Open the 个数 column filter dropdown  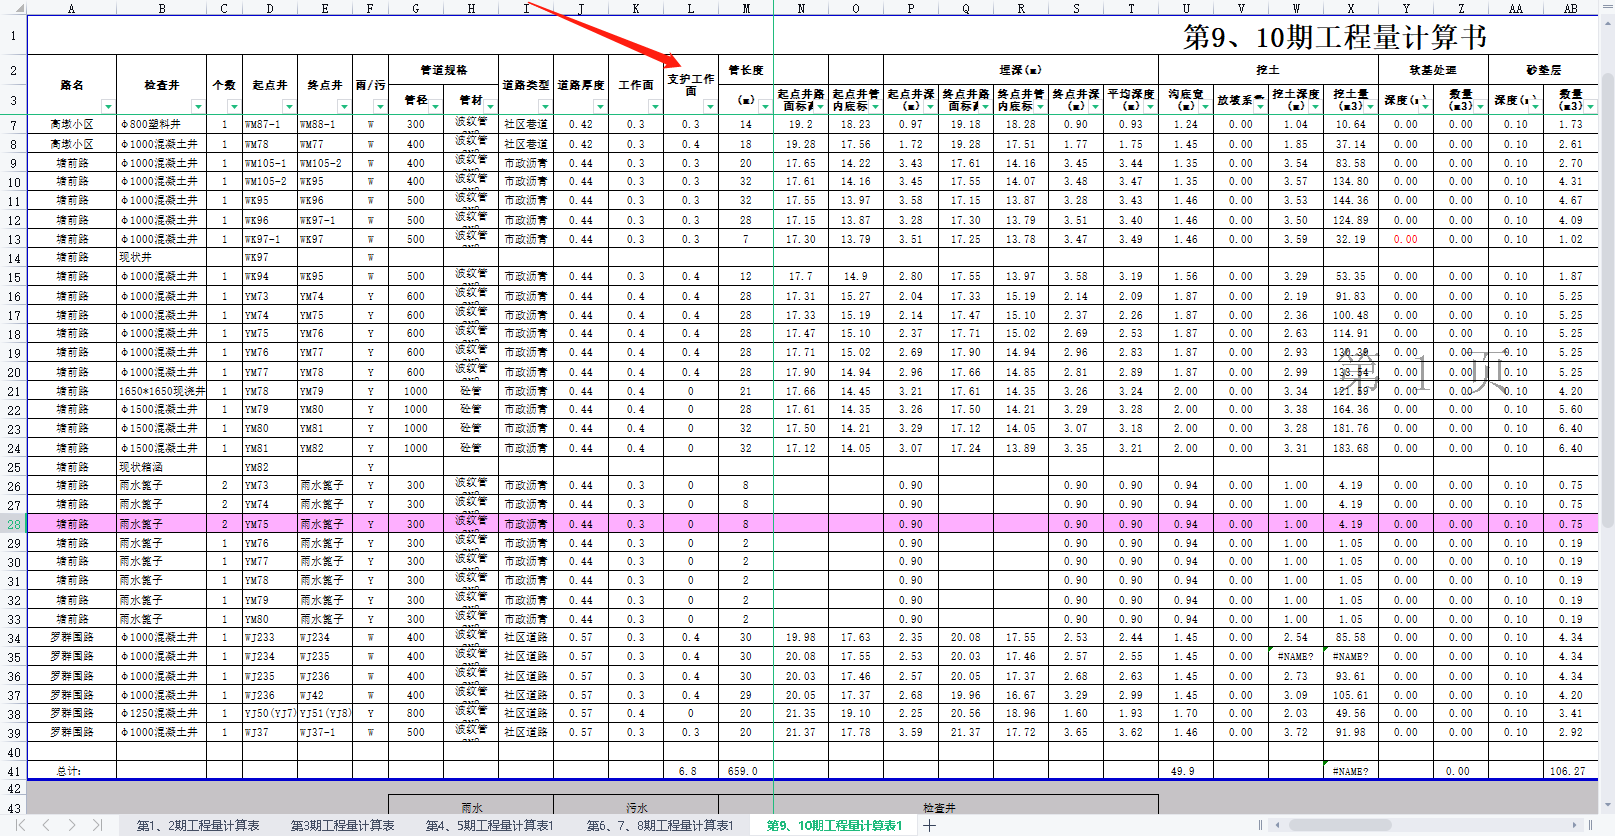pos(234,106)
